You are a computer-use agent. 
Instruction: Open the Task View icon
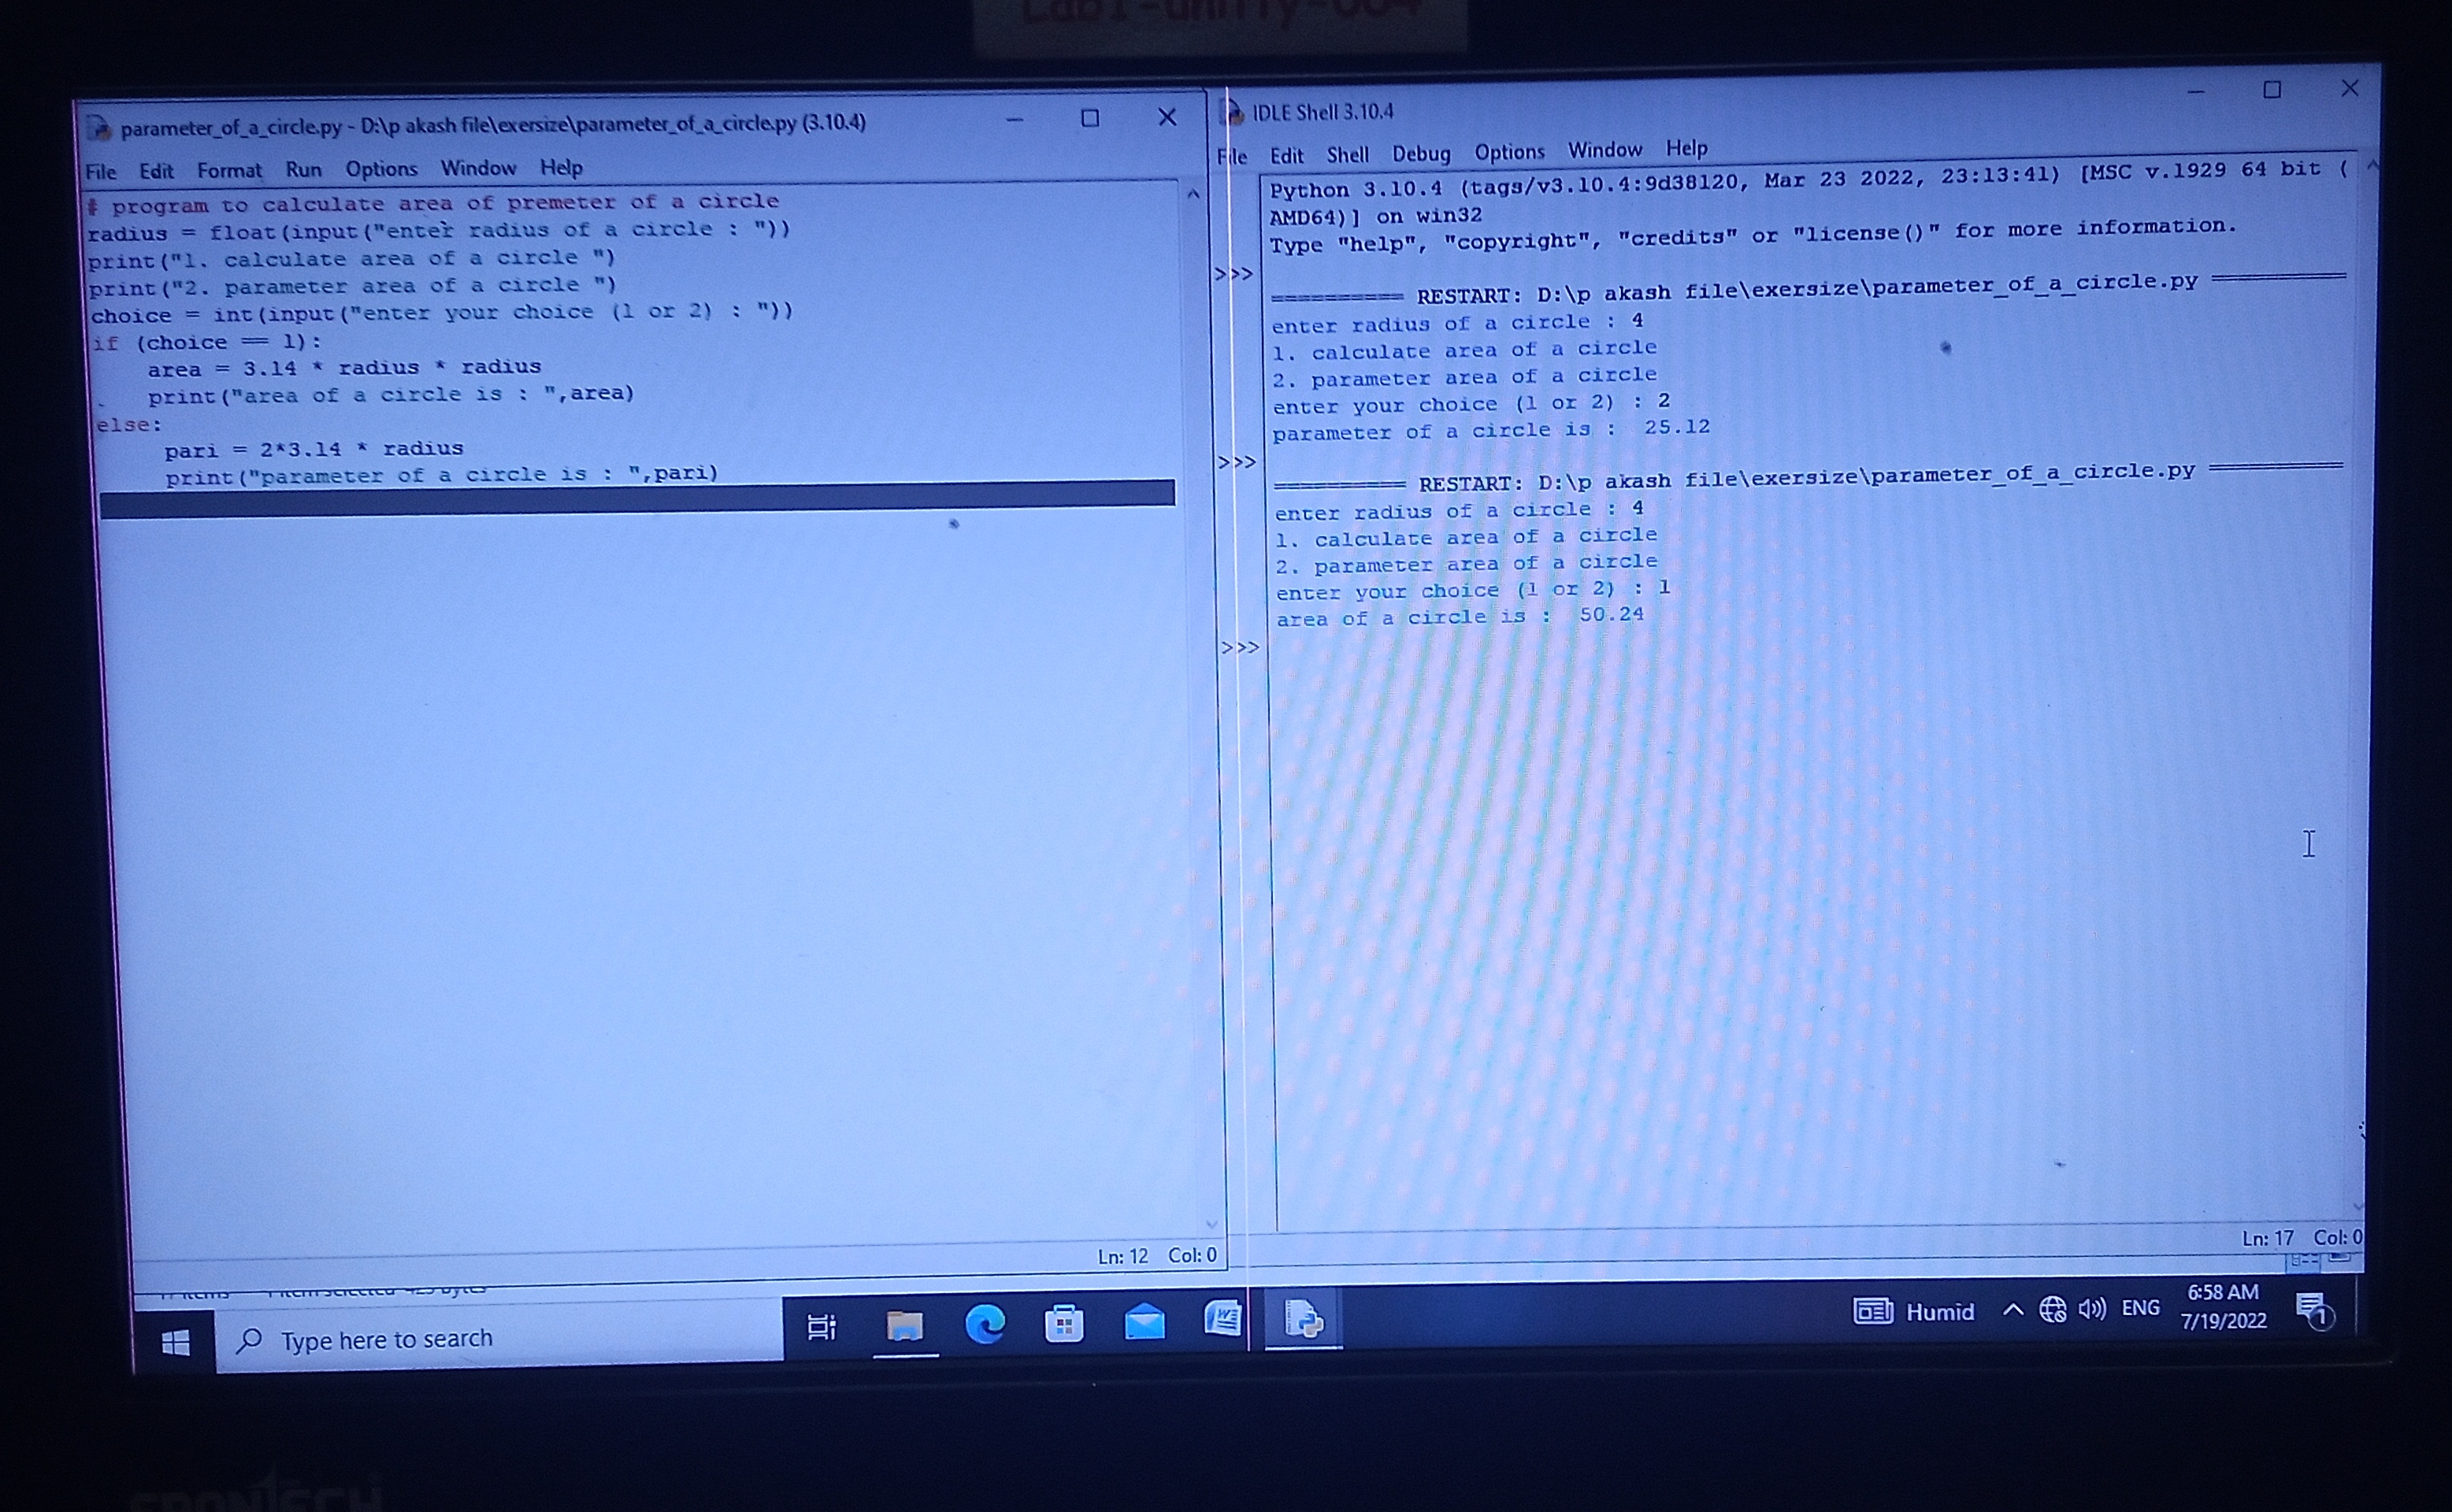pyautogui.click(x=821, y=1327)
